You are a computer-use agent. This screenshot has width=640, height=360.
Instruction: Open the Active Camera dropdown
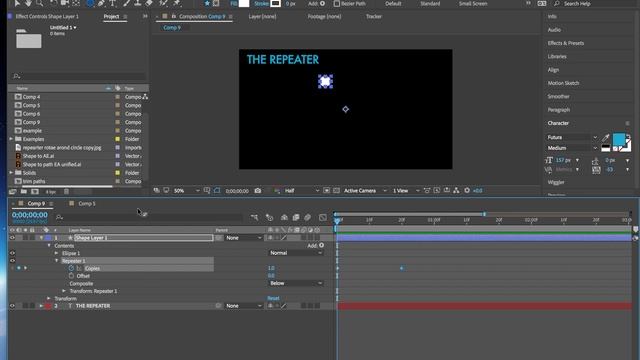365,191
